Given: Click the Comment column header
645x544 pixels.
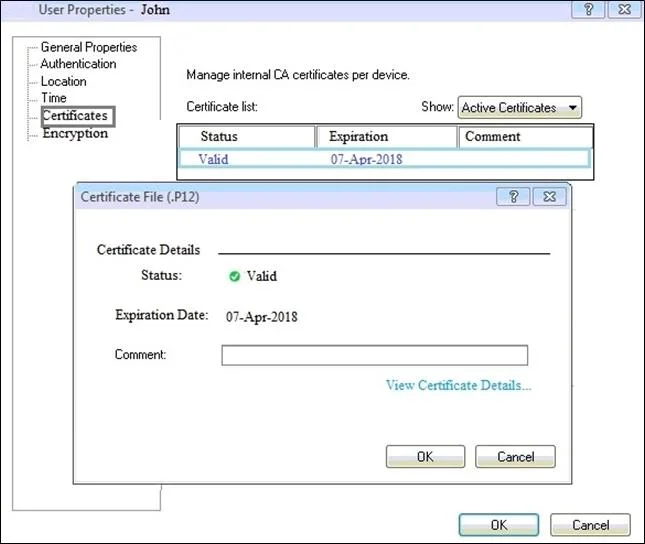Looking at the screenshot, I should click(x=525, y=137).
